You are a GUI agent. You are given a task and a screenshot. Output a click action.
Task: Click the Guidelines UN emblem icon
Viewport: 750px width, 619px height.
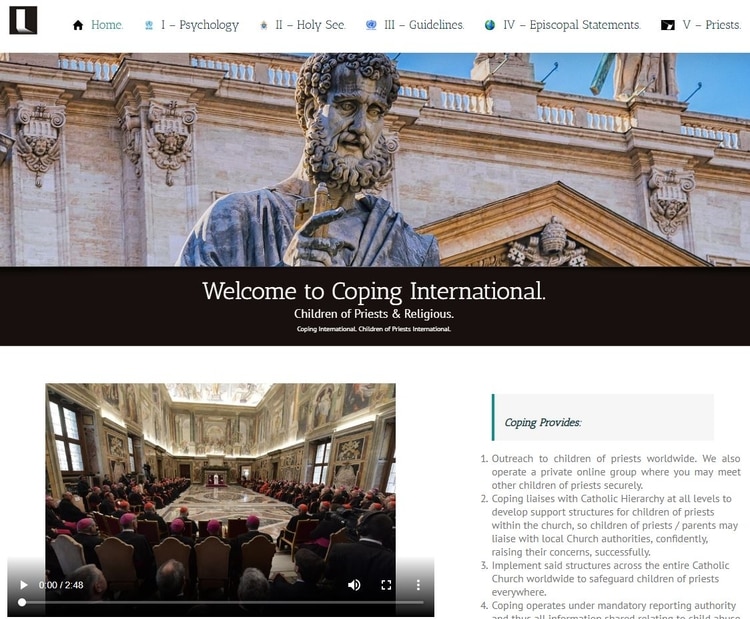(x=371, y=25)
